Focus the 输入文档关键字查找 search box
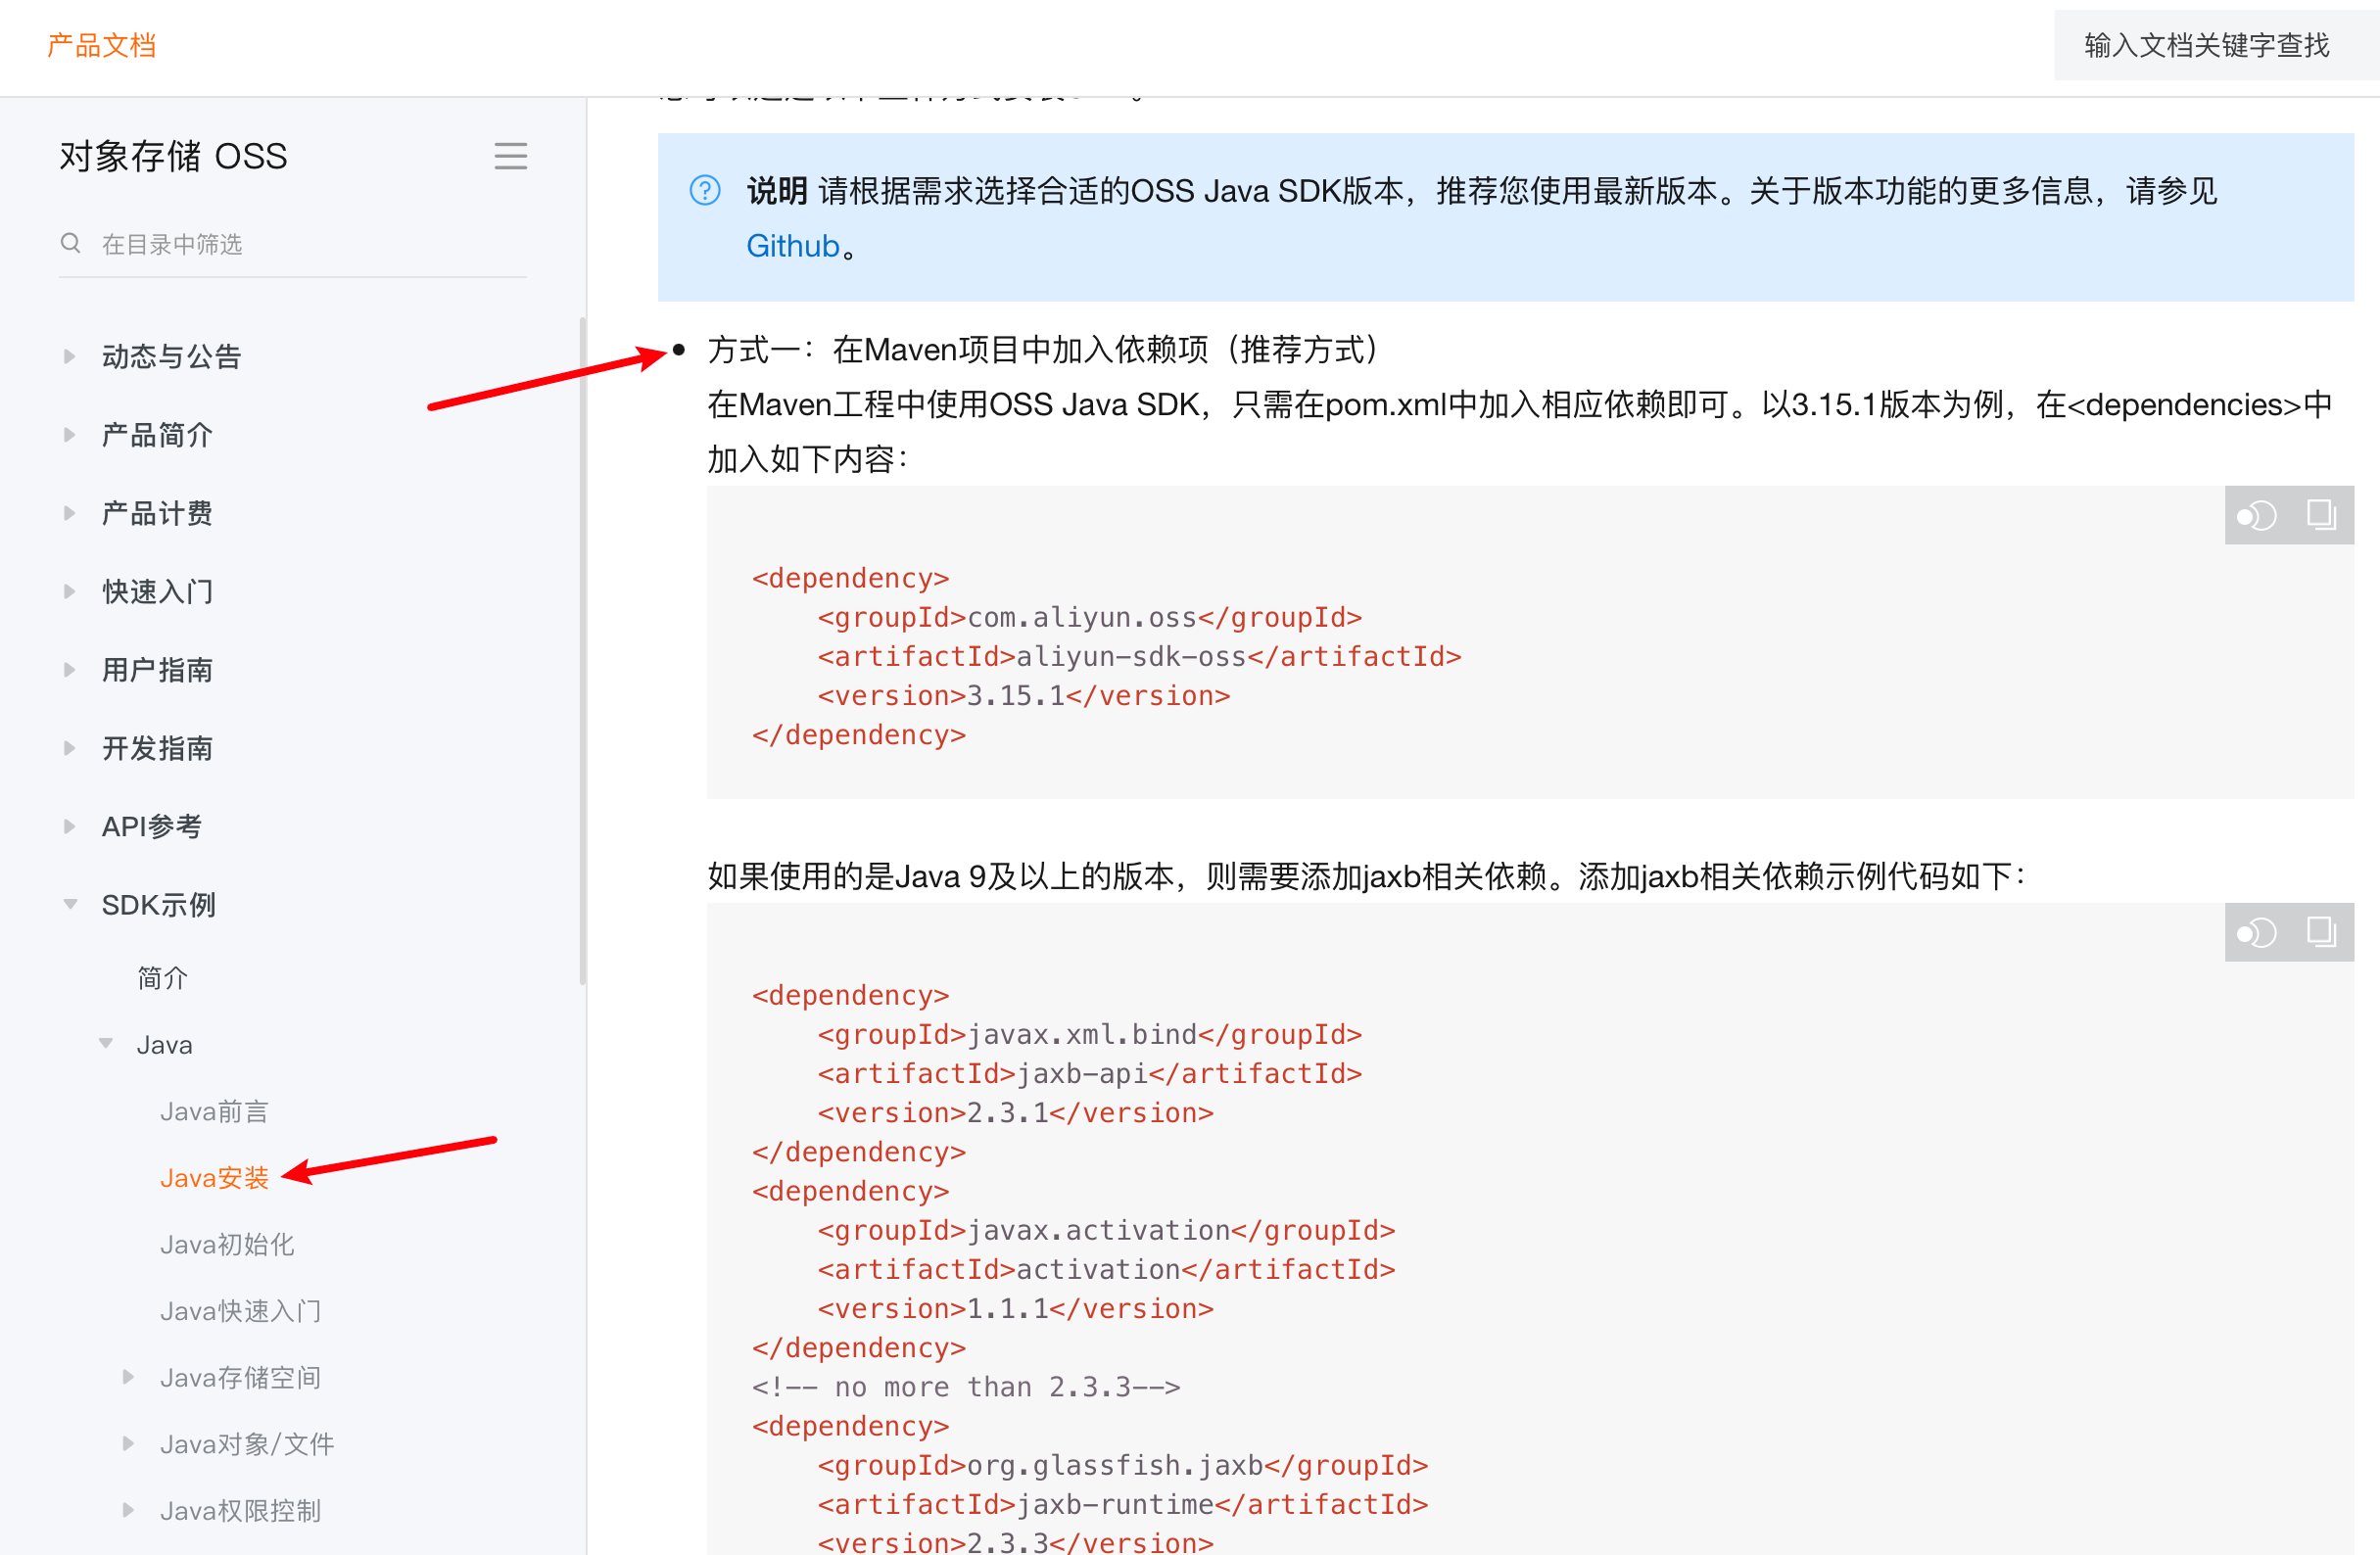 (2216, 46)
